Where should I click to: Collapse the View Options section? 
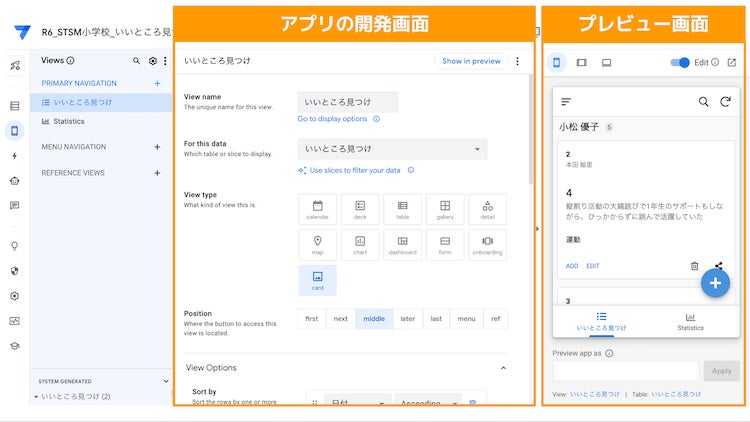[x=503, y=368]
